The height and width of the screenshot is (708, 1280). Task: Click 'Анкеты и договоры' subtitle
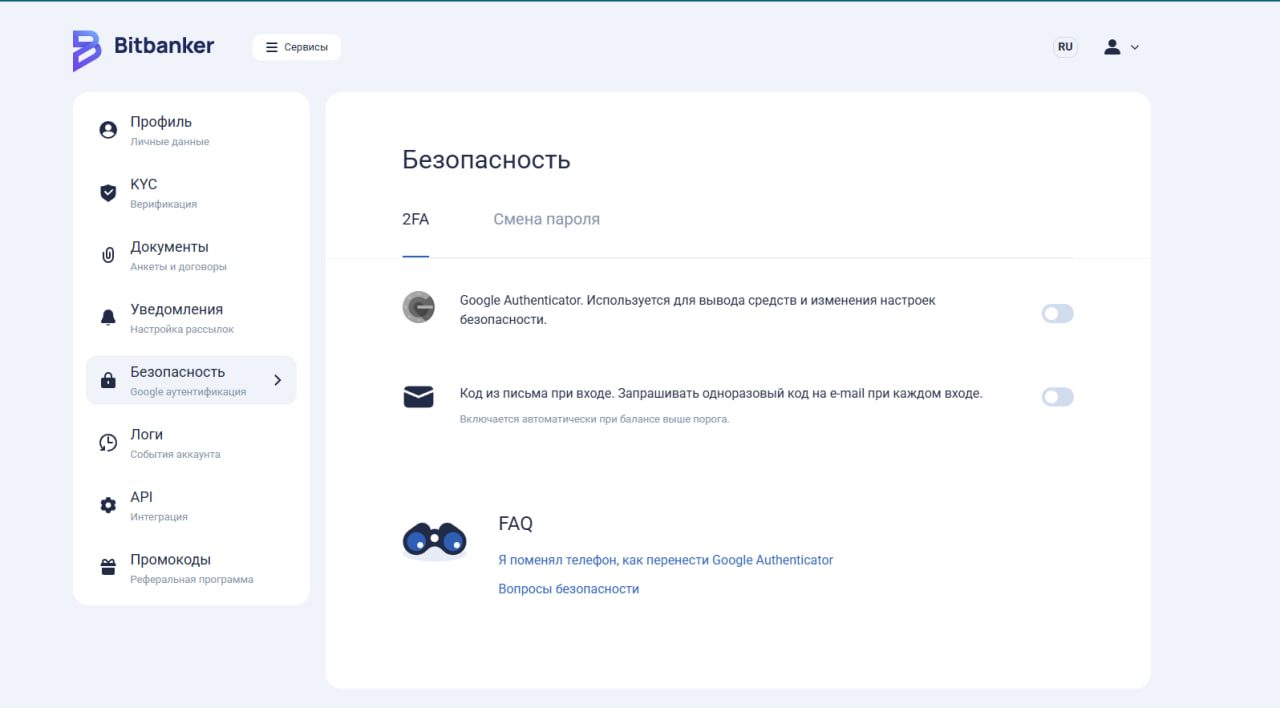coord(178,267)
